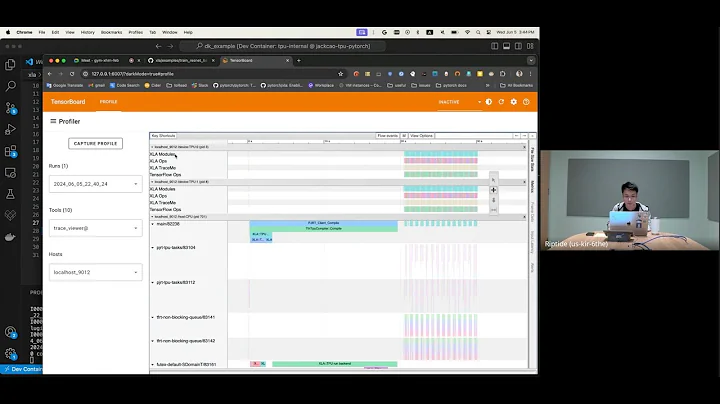Click Key Shortcuts button
720x404 pixels.
(x=163, y=136)
